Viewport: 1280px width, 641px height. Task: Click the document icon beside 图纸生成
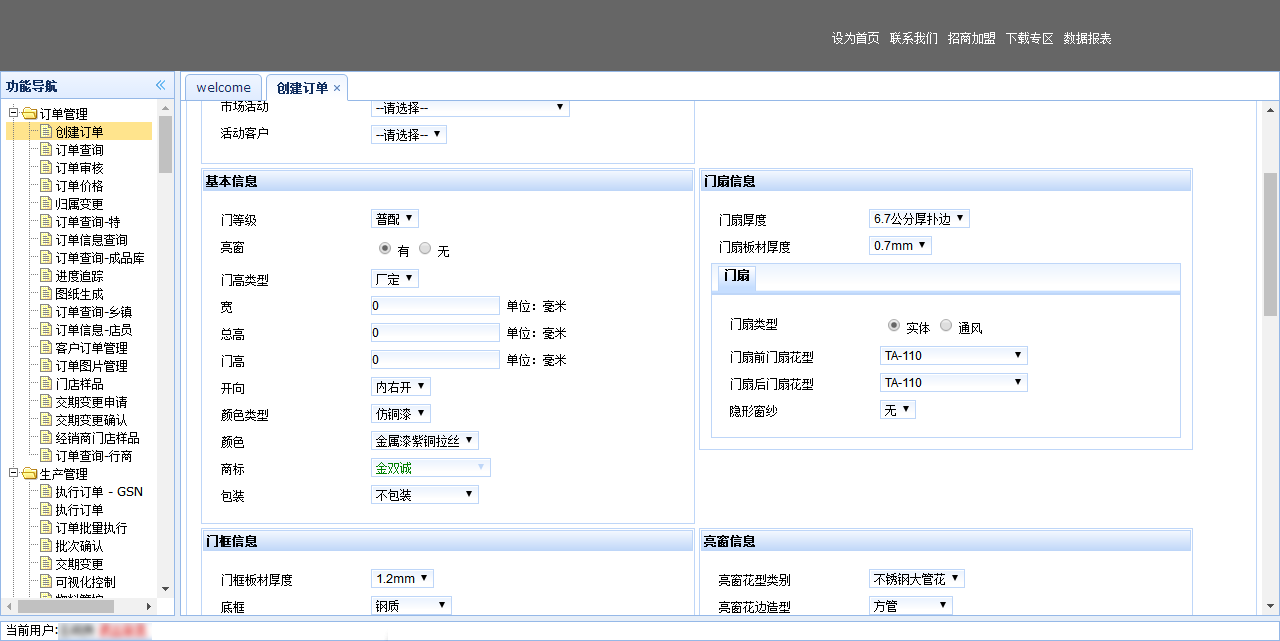click(x=45, y=293)
